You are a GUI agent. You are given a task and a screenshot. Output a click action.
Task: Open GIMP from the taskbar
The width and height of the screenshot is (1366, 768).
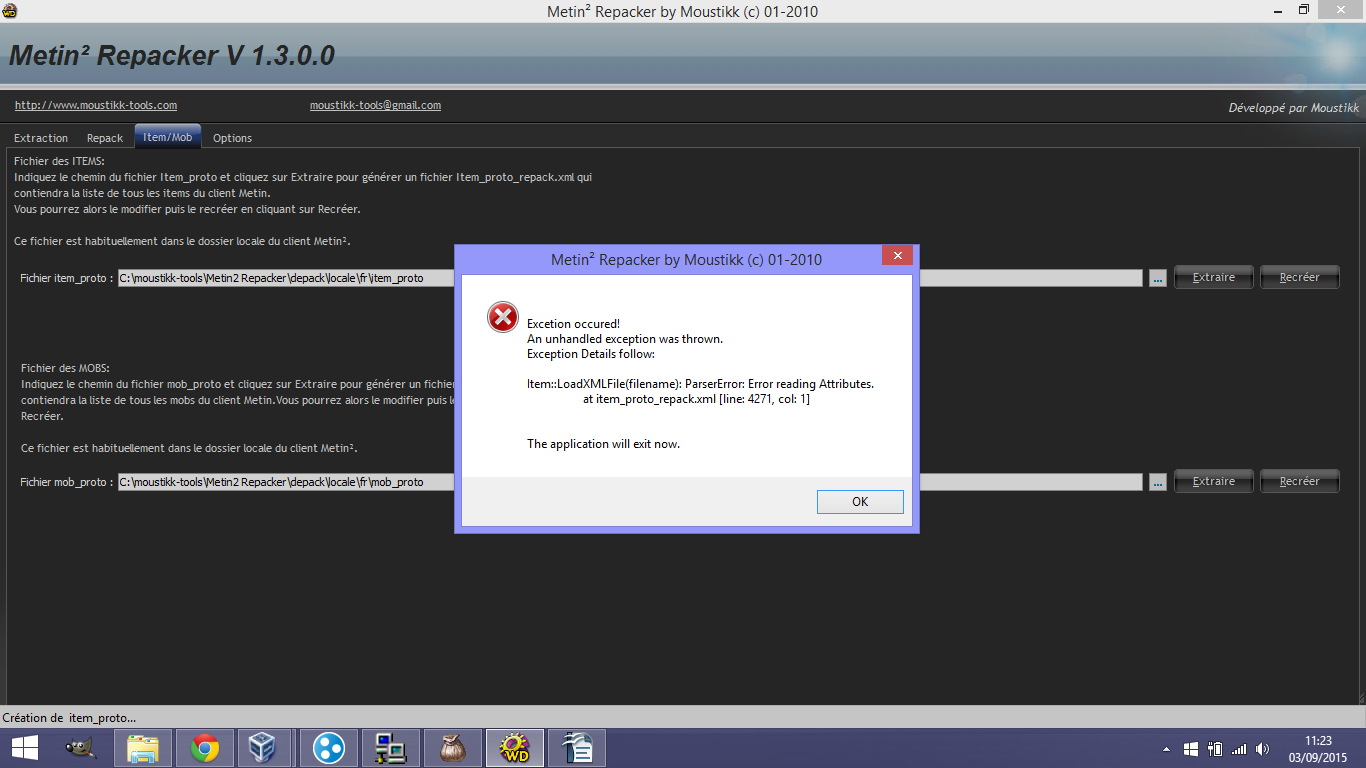pos(81,748)
